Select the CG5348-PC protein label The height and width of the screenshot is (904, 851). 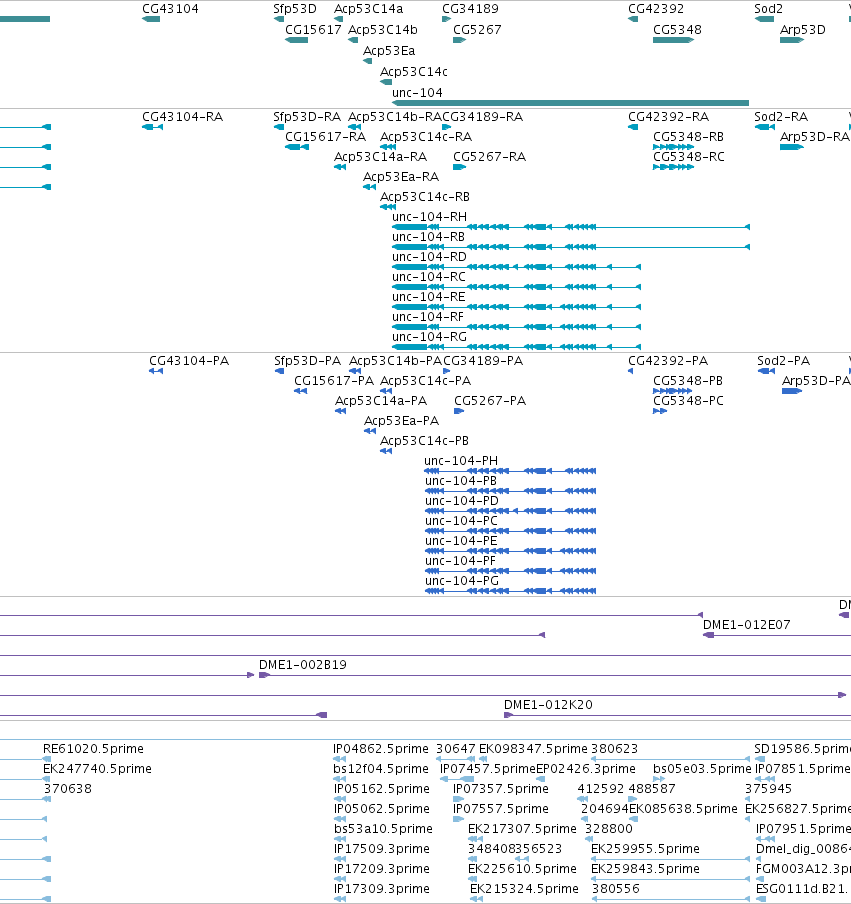[x=688, y=401]
